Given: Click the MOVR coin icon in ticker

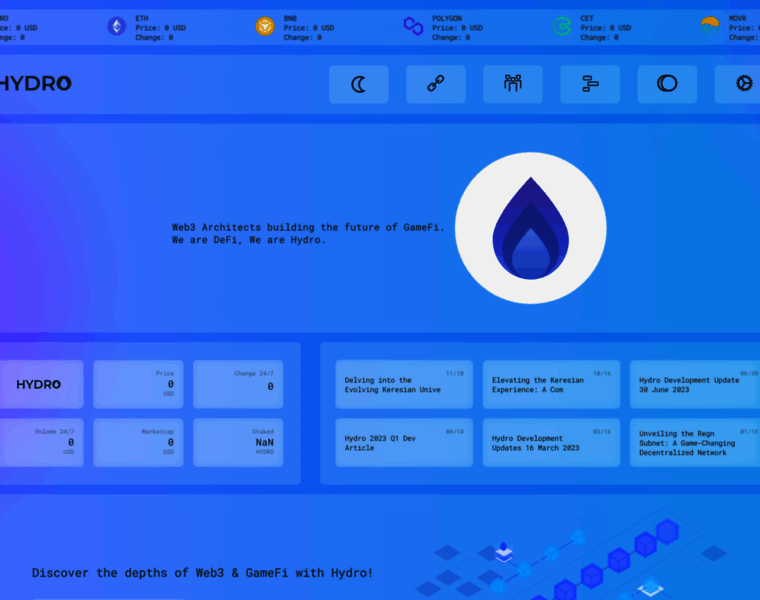Looking at the screenshot, I should pyautogui.click(x=710, y=26).
